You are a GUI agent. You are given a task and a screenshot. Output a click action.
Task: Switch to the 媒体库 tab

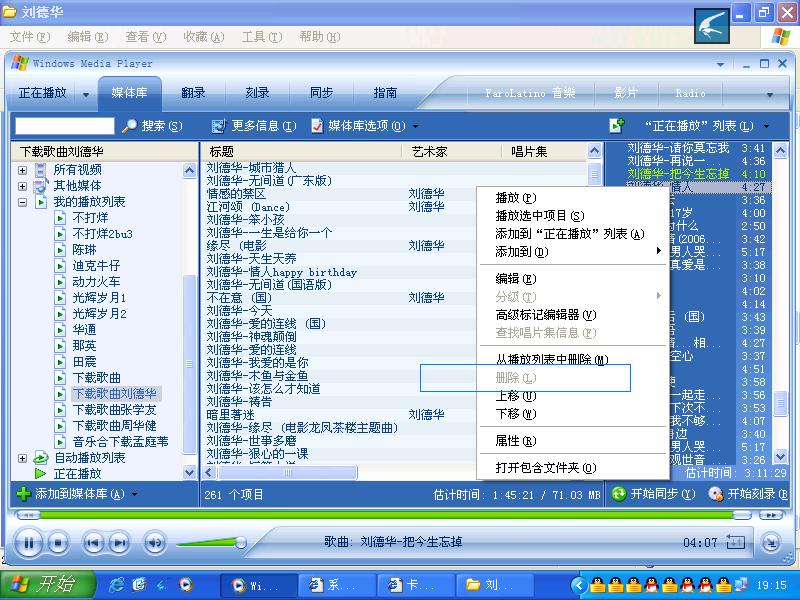click(x=130, y=93)
